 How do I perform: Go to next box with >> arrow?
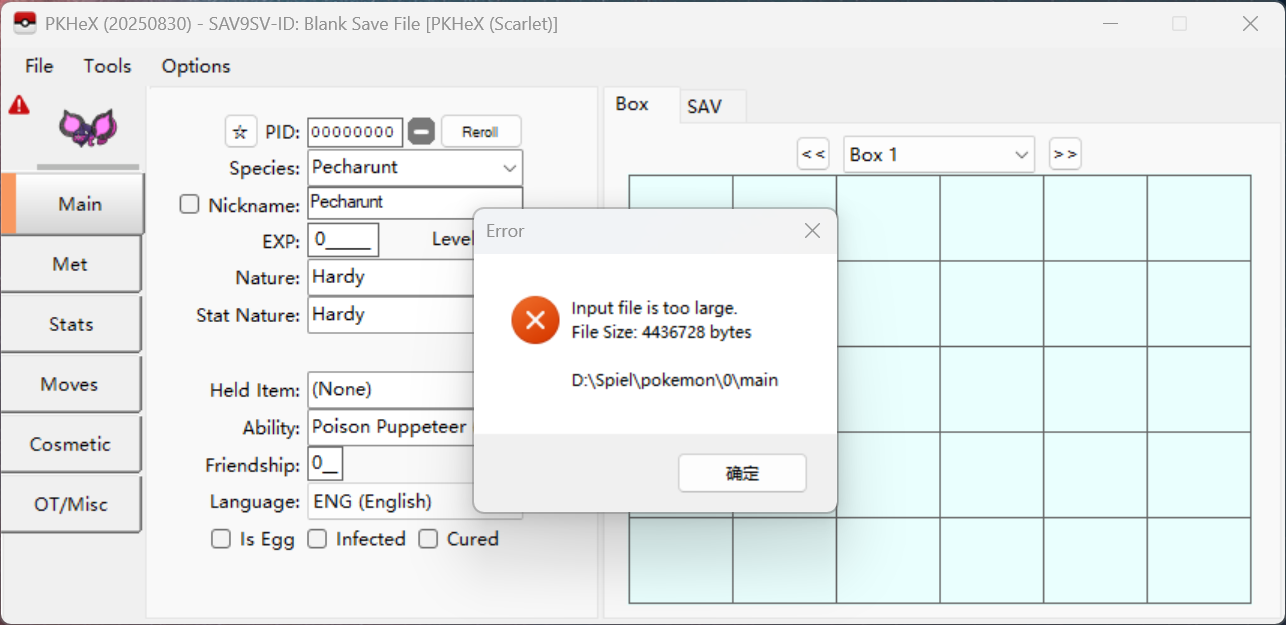pos(1065,154)
